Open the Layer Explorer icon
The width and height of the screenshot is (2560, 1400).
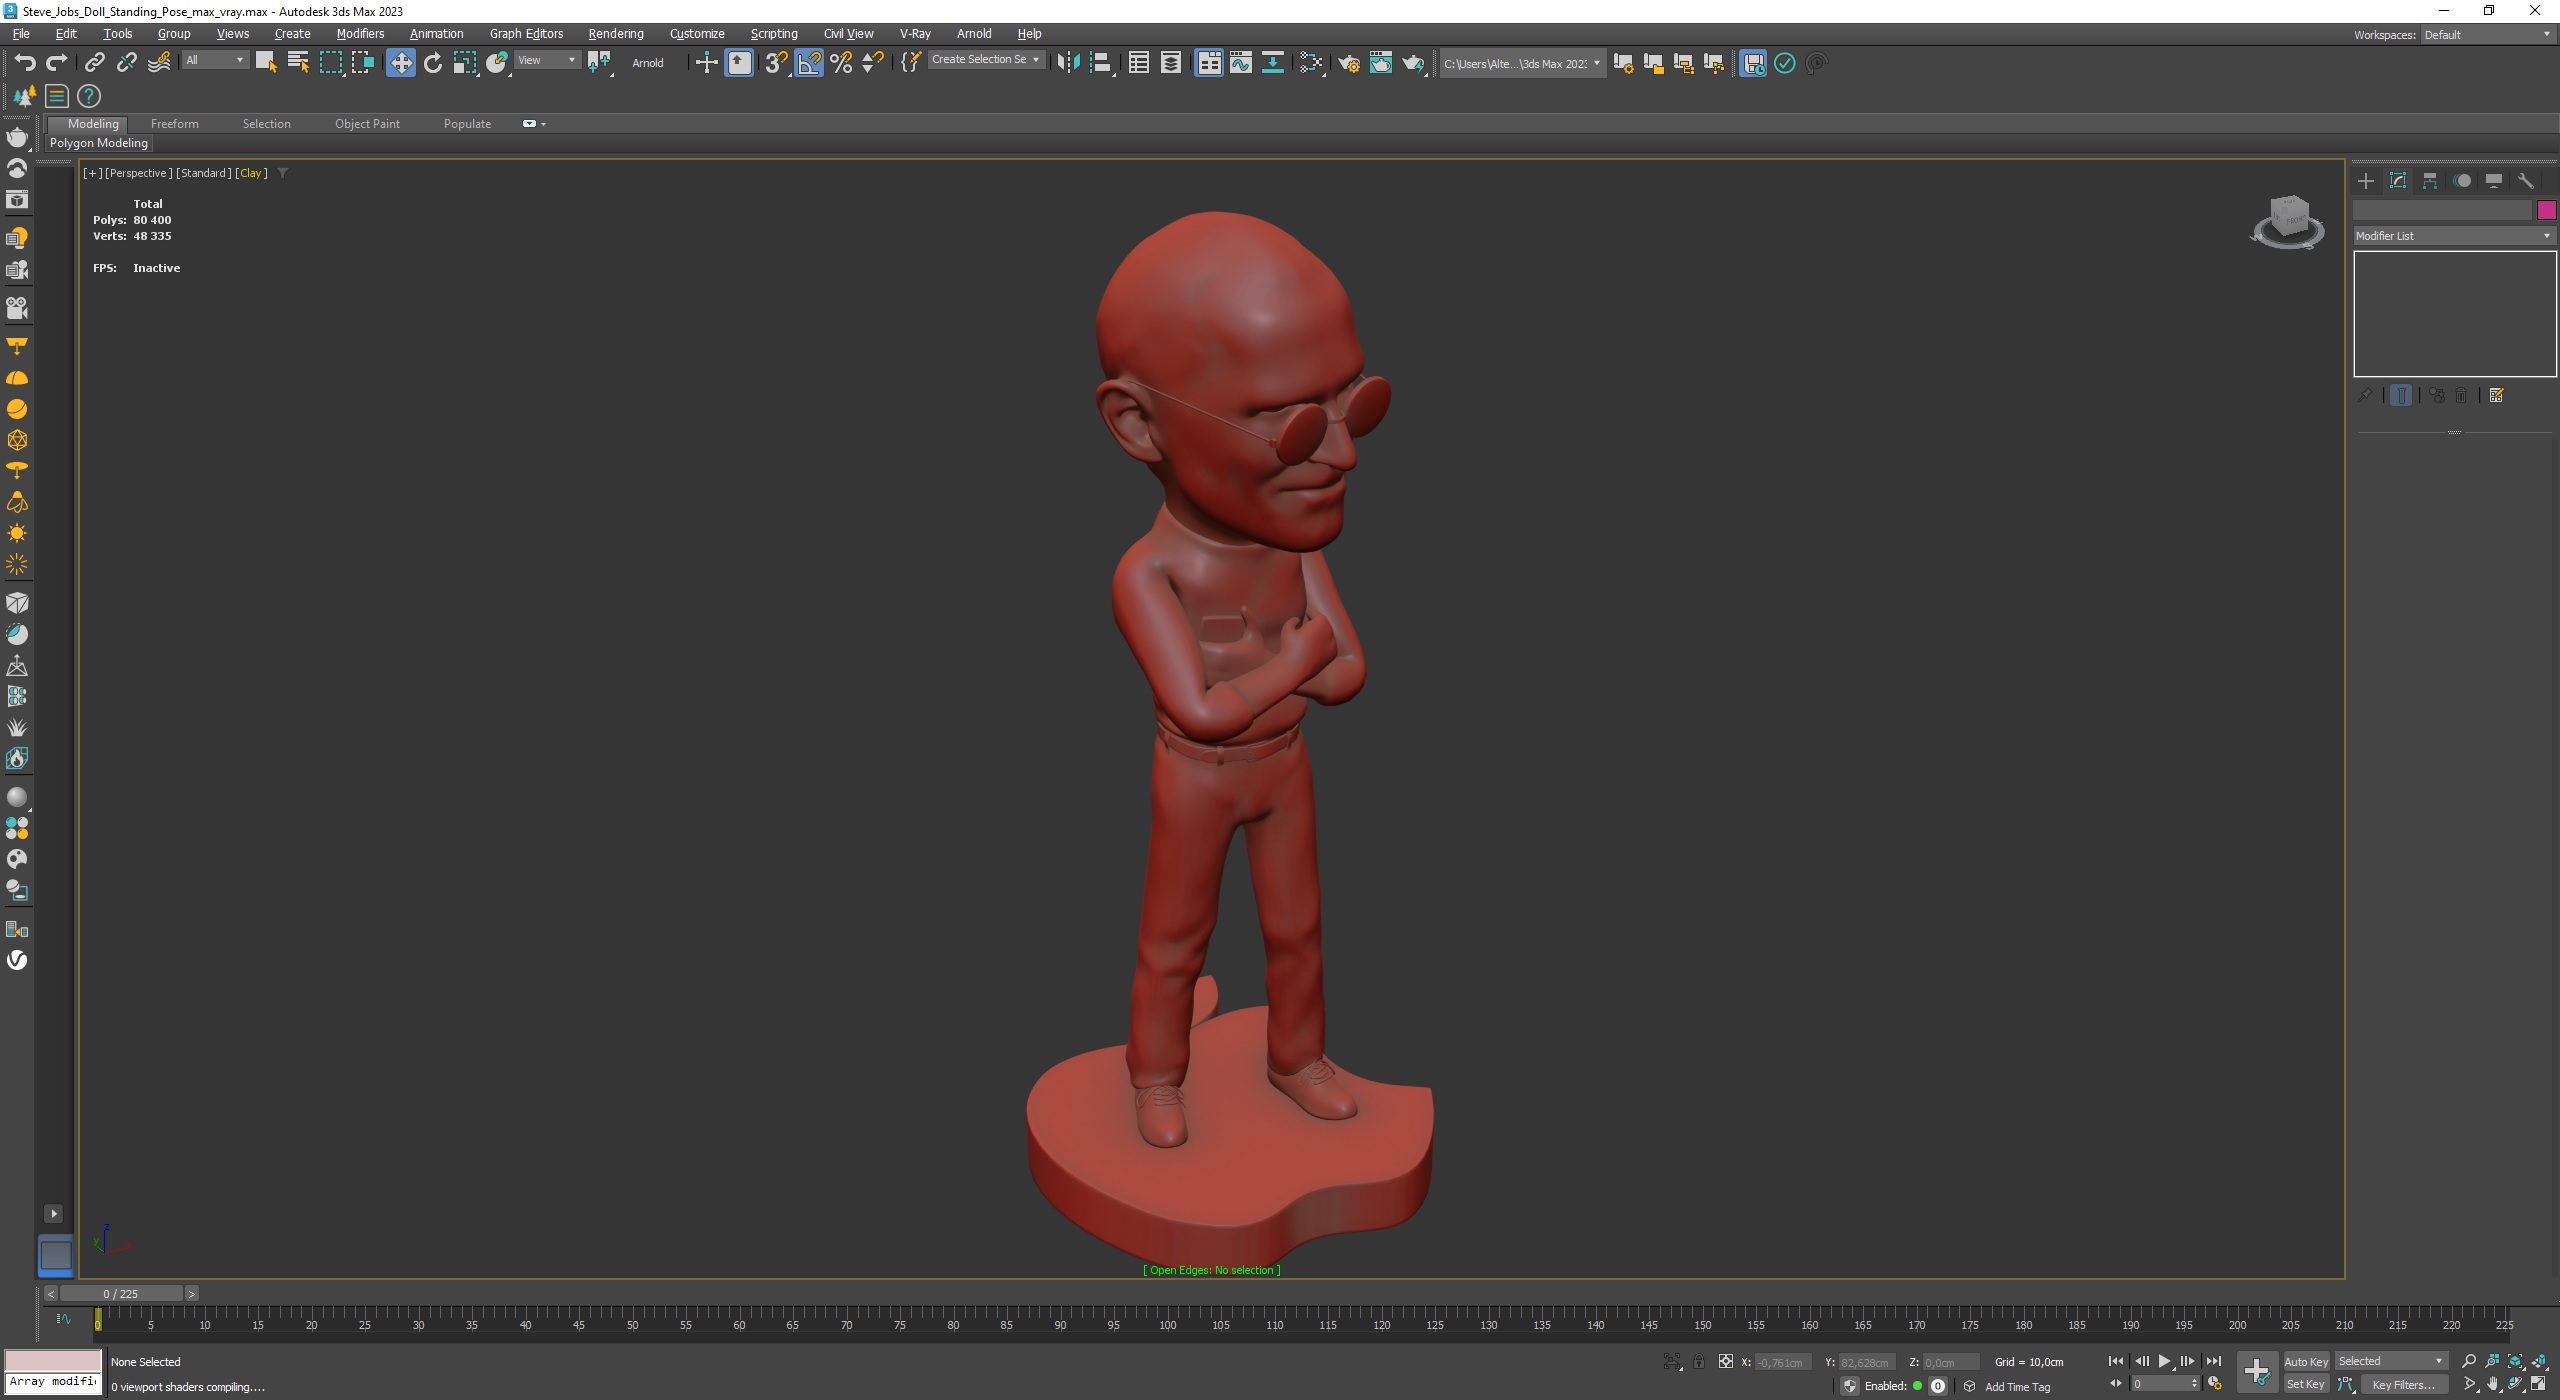[x=1170, y=63]
